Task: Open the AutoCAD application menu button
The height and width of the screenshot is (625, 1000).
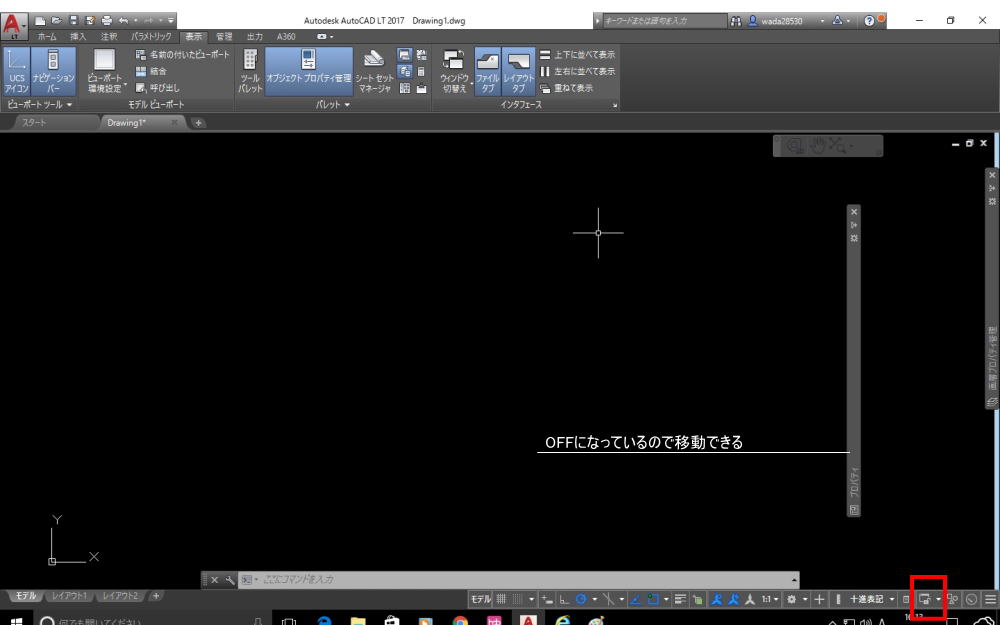Action: point(14,26)
